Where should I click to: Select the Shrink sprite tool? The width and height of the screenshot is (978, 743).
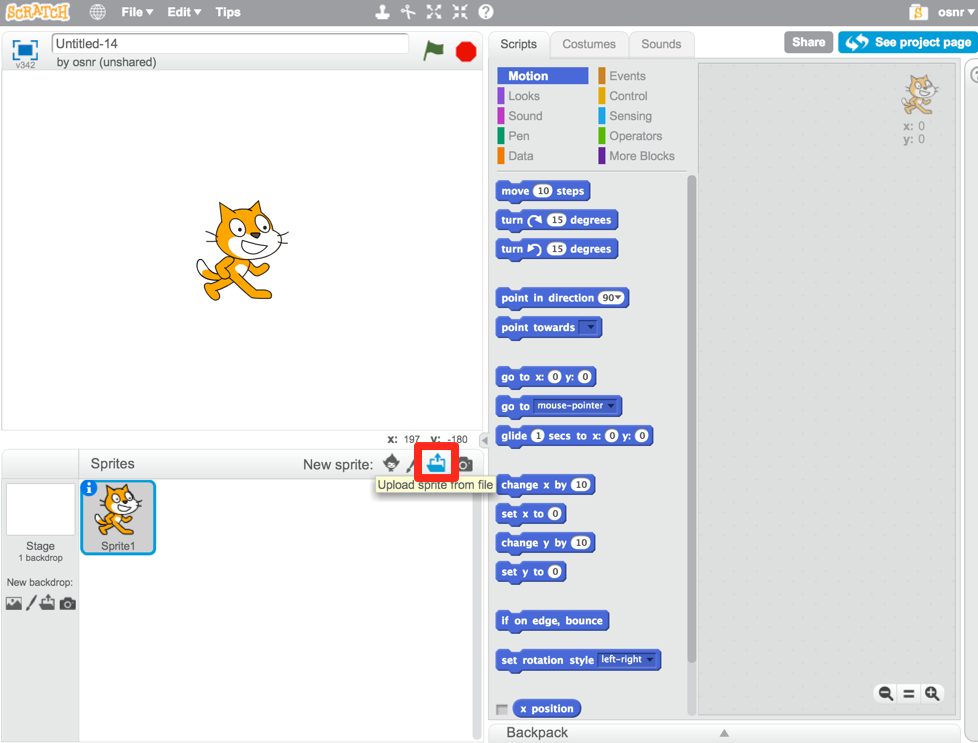coord(460,12)
